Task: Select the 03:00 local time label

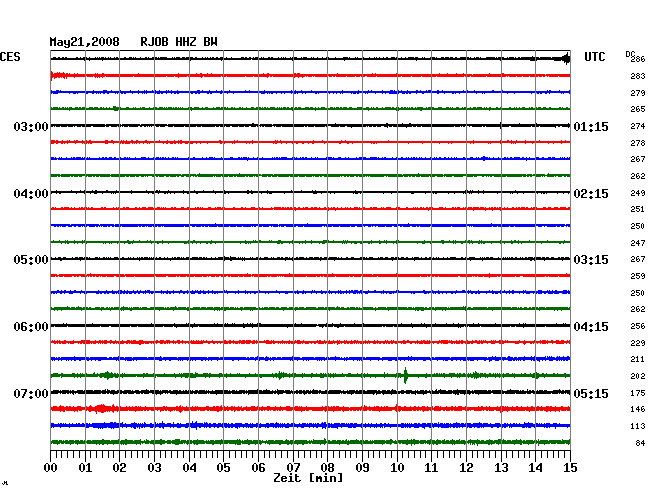Action: click(x=31, y=126)
